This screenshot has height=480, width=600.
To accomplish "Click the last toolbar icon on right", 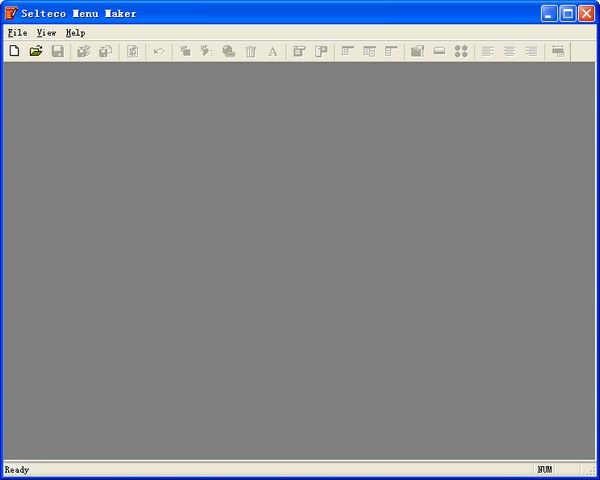I will [558, 51].
